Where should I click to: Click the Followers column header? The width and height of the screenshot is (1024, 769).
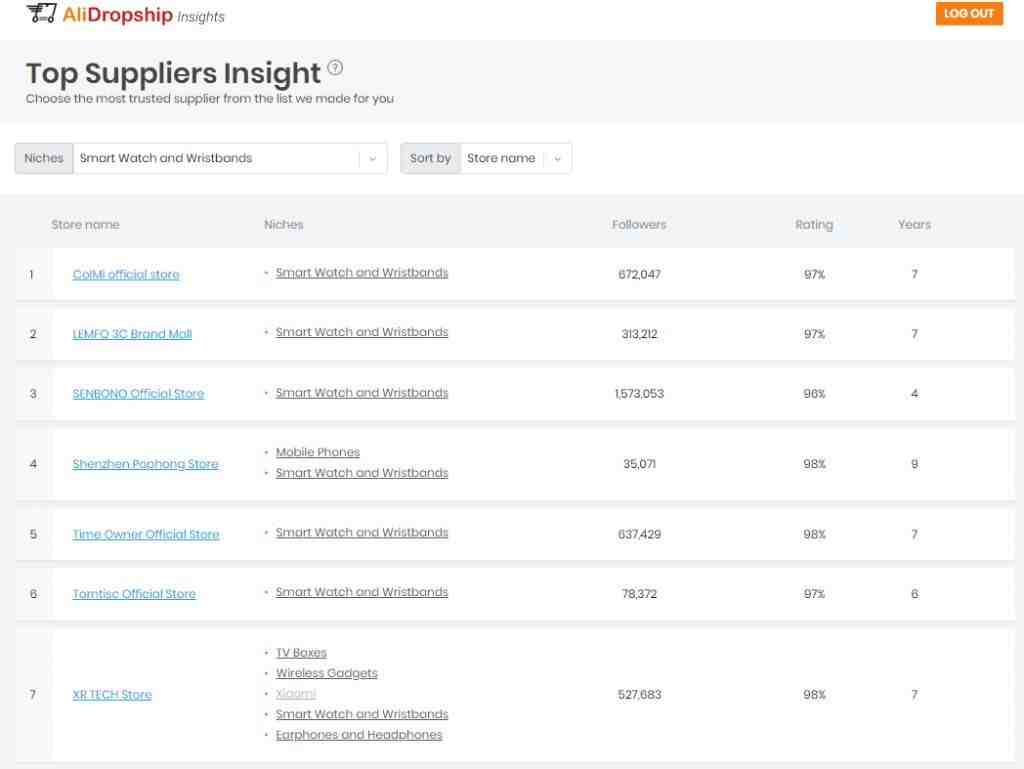click(x=639, y=225)
